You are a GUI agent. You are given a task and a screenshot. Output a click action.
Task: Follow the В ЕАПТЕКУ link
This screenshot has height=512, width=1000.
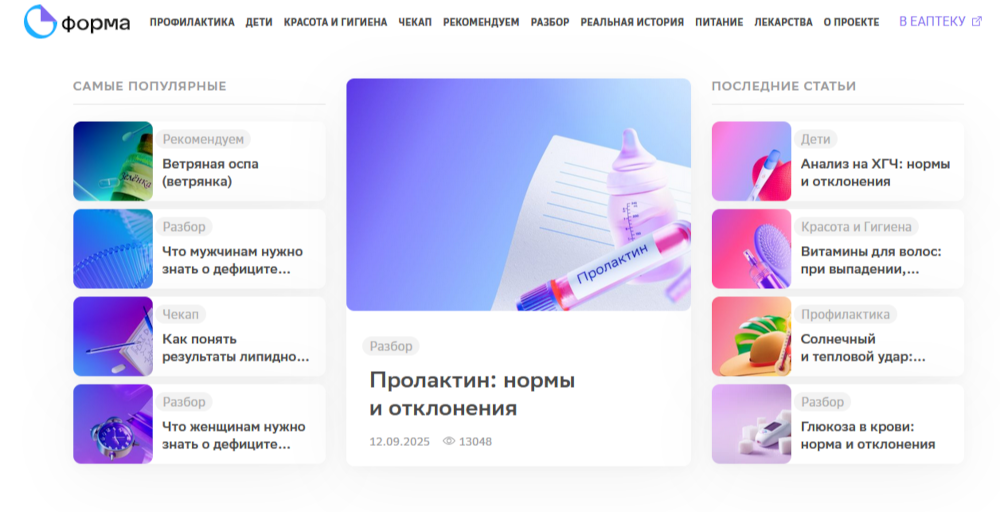coord(932,22)
